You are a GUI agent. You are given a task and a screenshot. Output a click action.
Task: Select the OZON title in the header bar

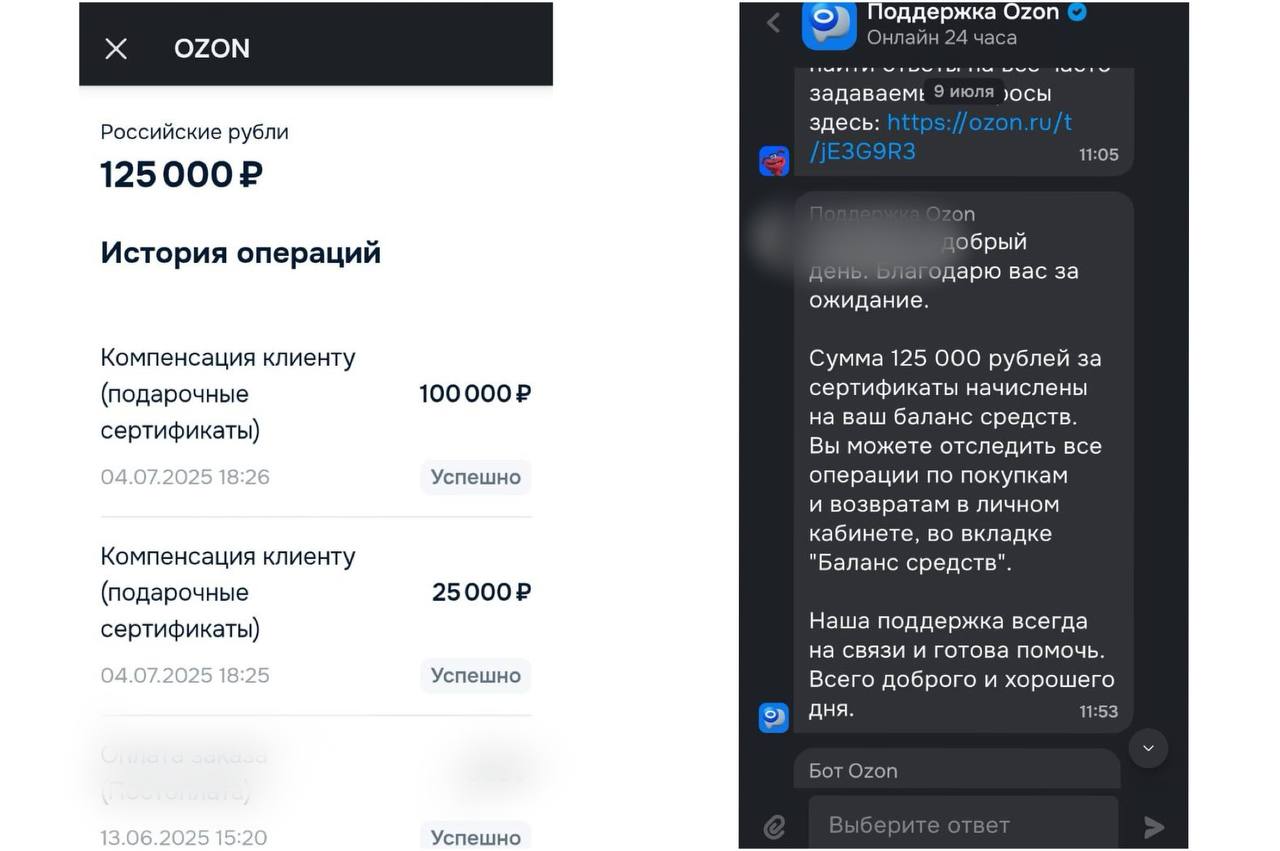pos(211,48)
